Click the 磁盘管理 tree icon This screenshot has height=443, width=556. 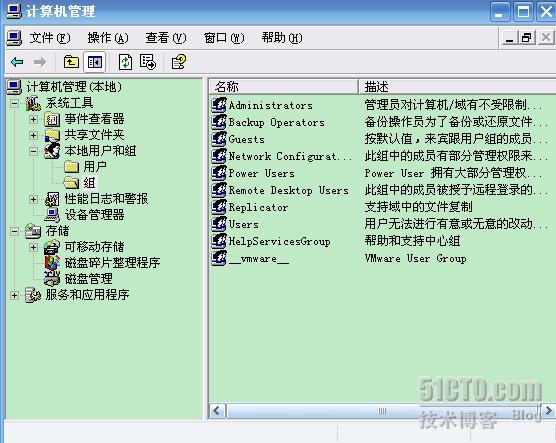[x=52, y=279]
